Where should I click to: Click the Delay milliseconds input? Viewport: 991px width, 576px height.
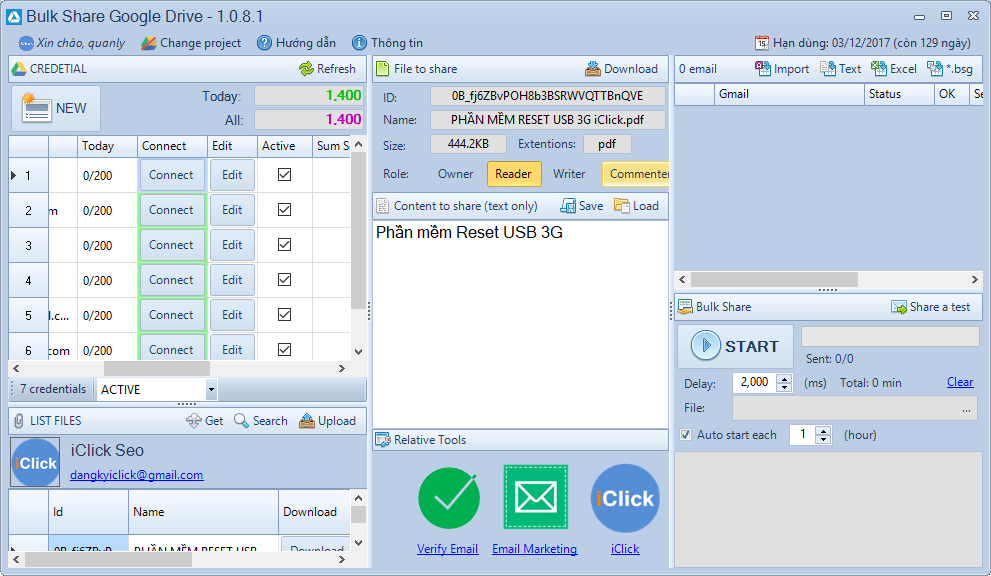(755, 383)
